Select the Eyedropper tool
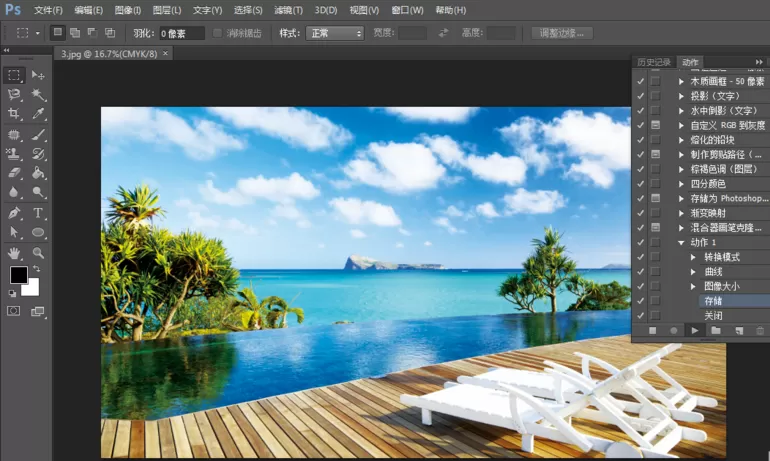Viewport: 770px width, 461px height. pos(38,114)
